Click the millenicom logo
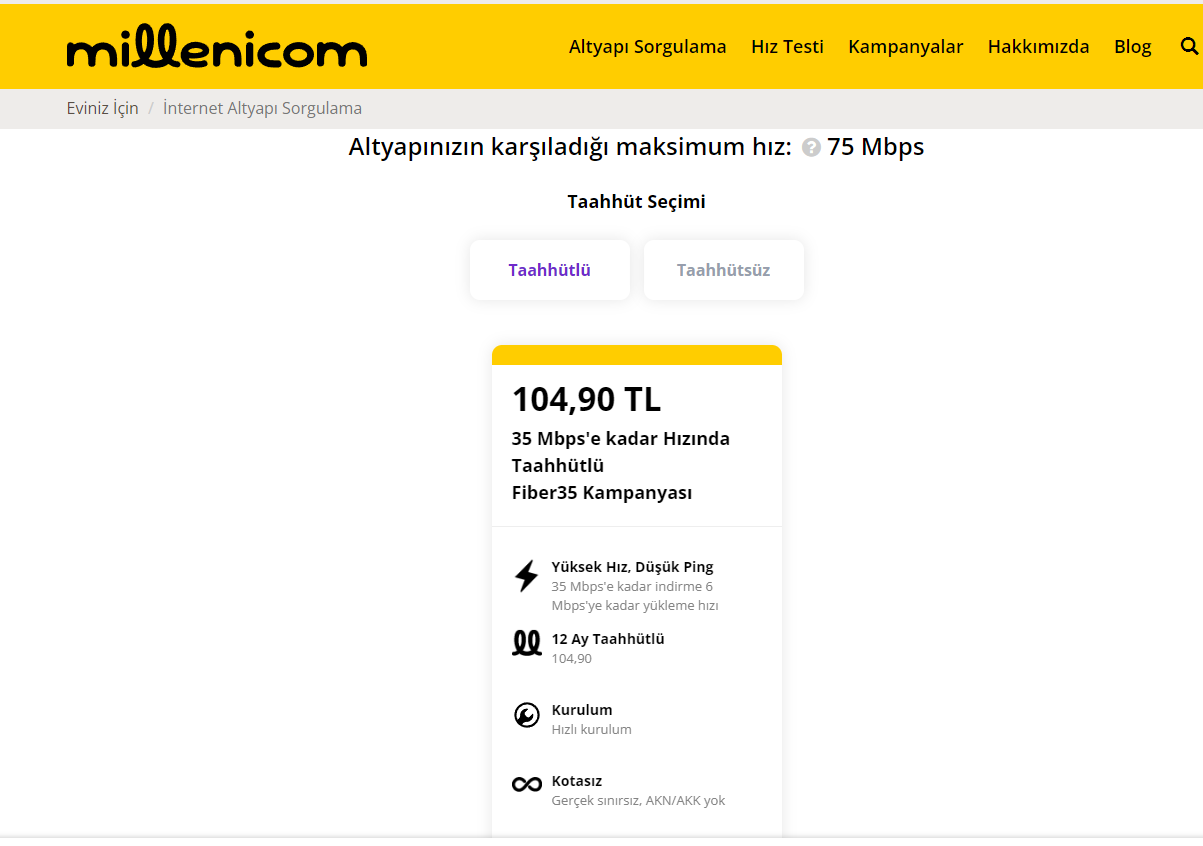1203x846 pixels. point(217,49)
